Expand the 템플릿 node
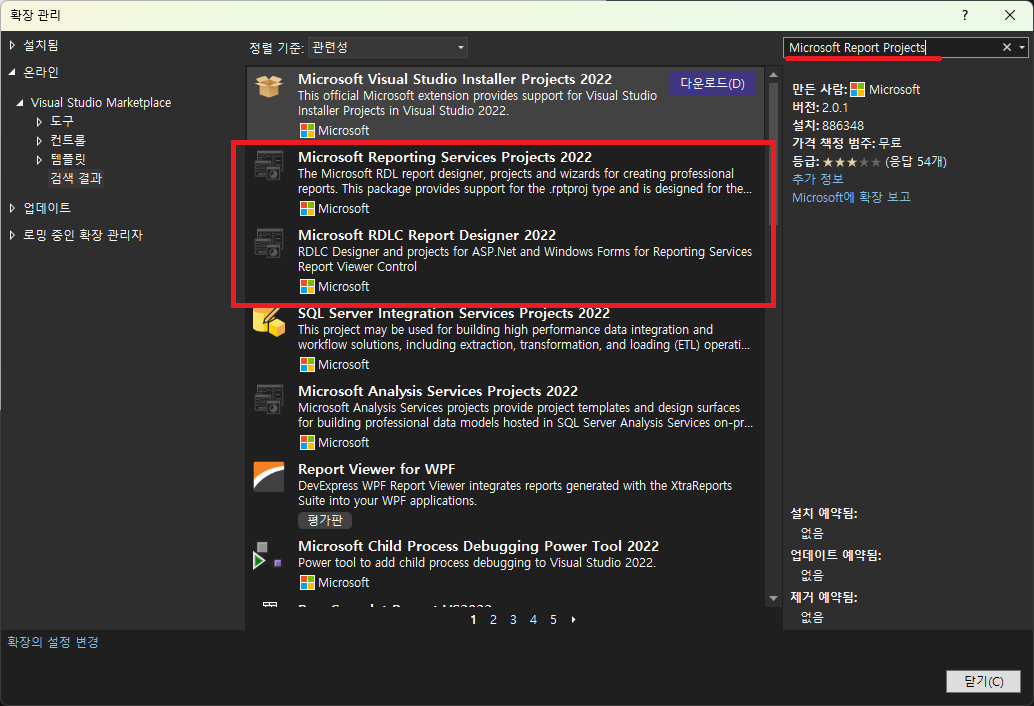The image size is (1034, 706). [39, 160]
